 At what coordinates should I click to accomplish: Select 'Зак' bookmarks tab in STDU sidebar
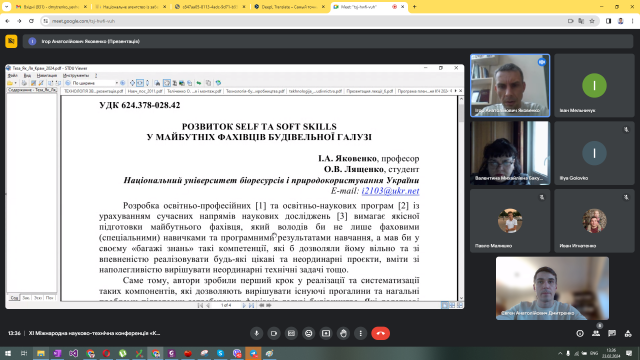[26, 298]
